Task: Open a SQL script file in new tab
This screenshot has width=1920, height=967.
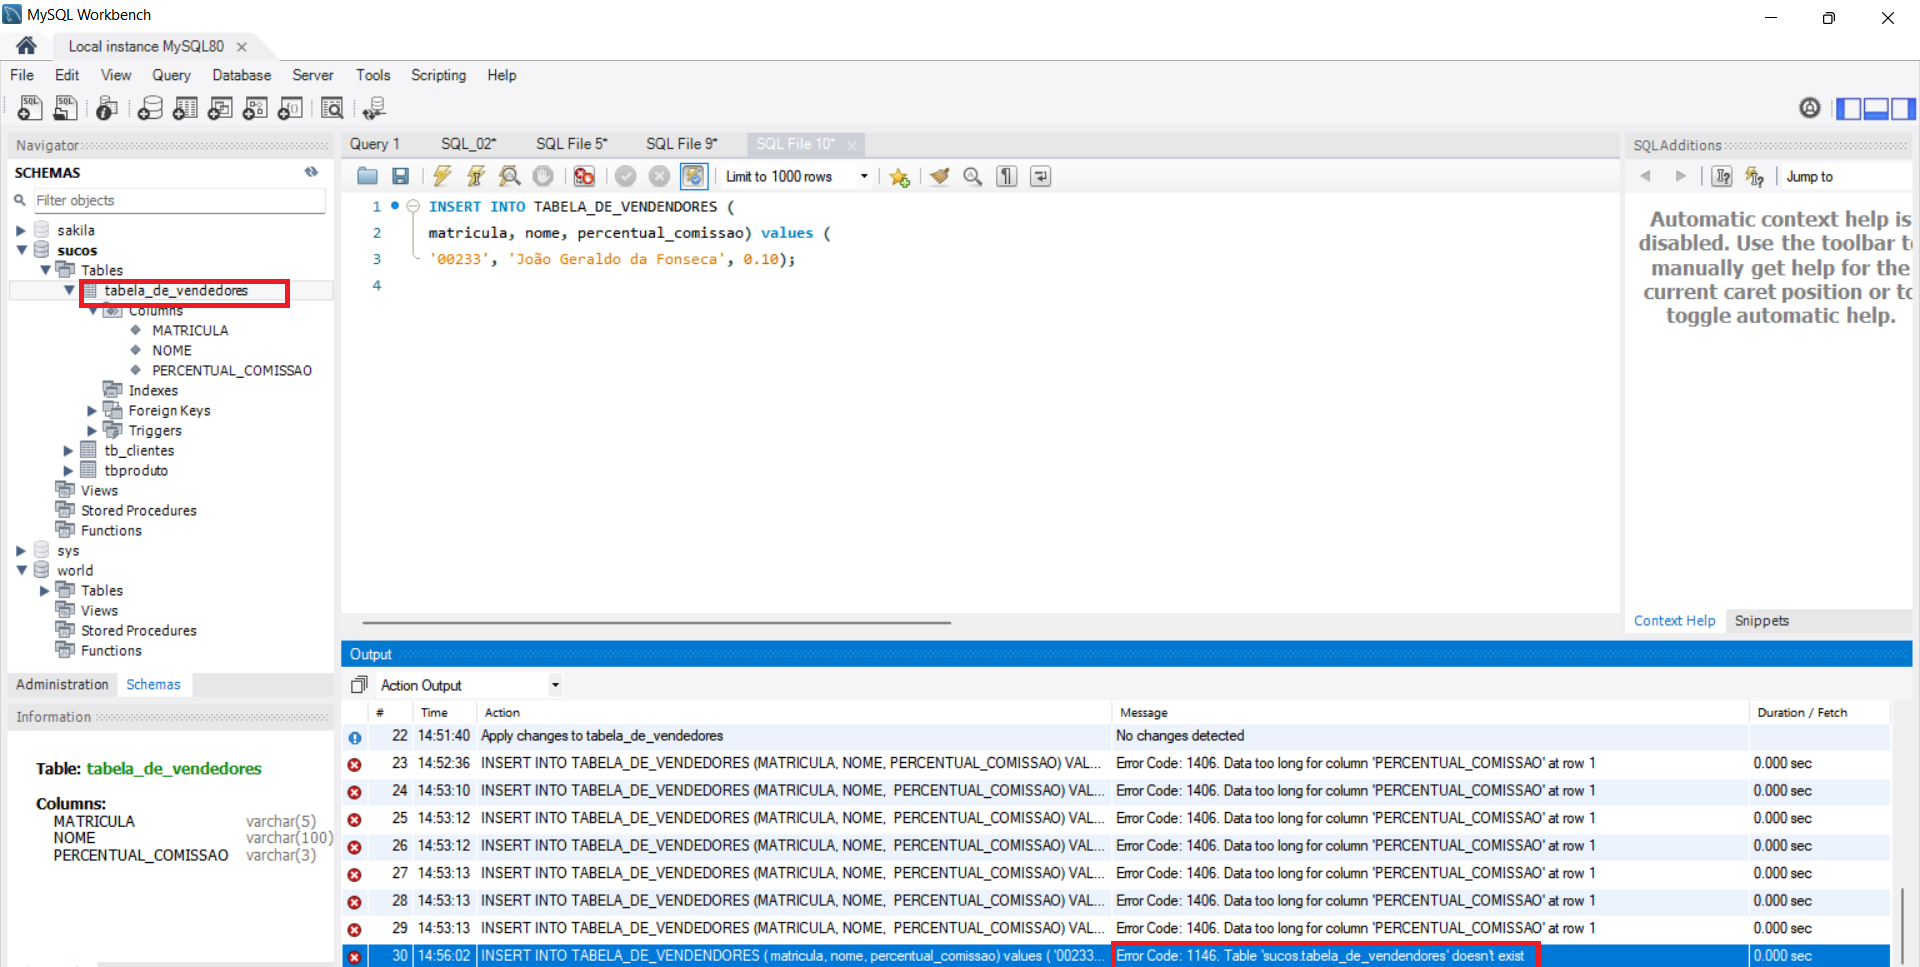Action: pyautogui.click(x=66, y=108)
